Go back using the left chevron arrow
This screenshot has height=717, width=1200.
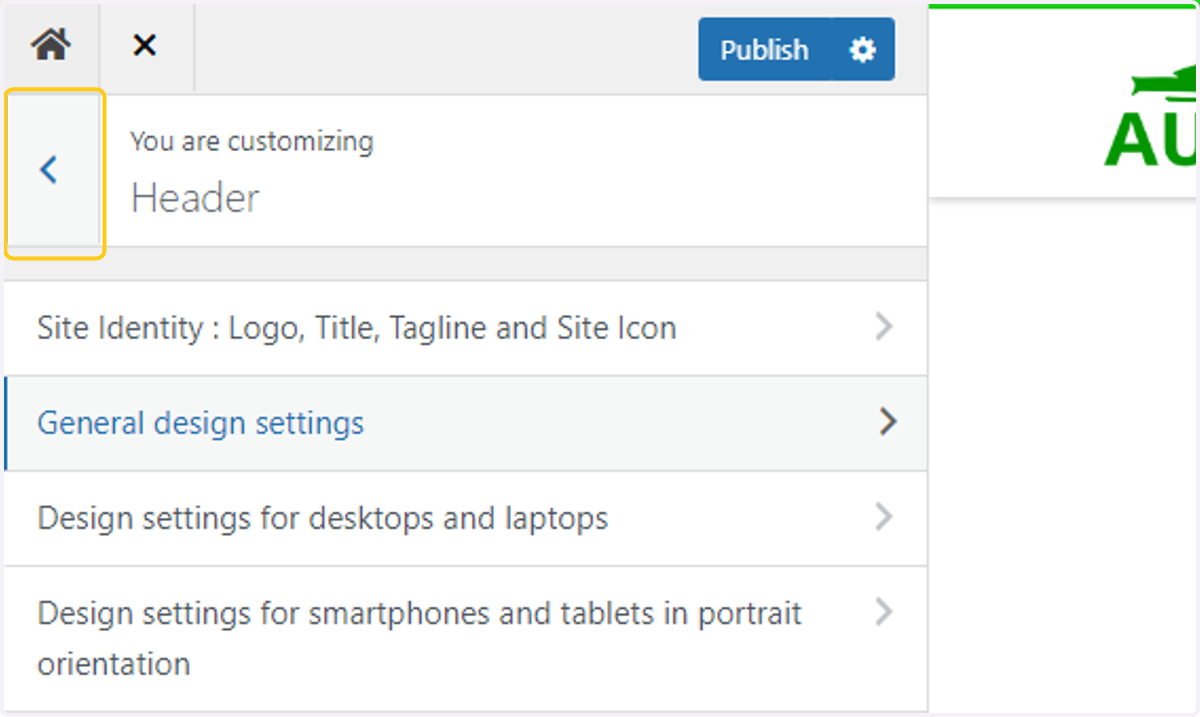pyautogui.click(x=50, y=171)
